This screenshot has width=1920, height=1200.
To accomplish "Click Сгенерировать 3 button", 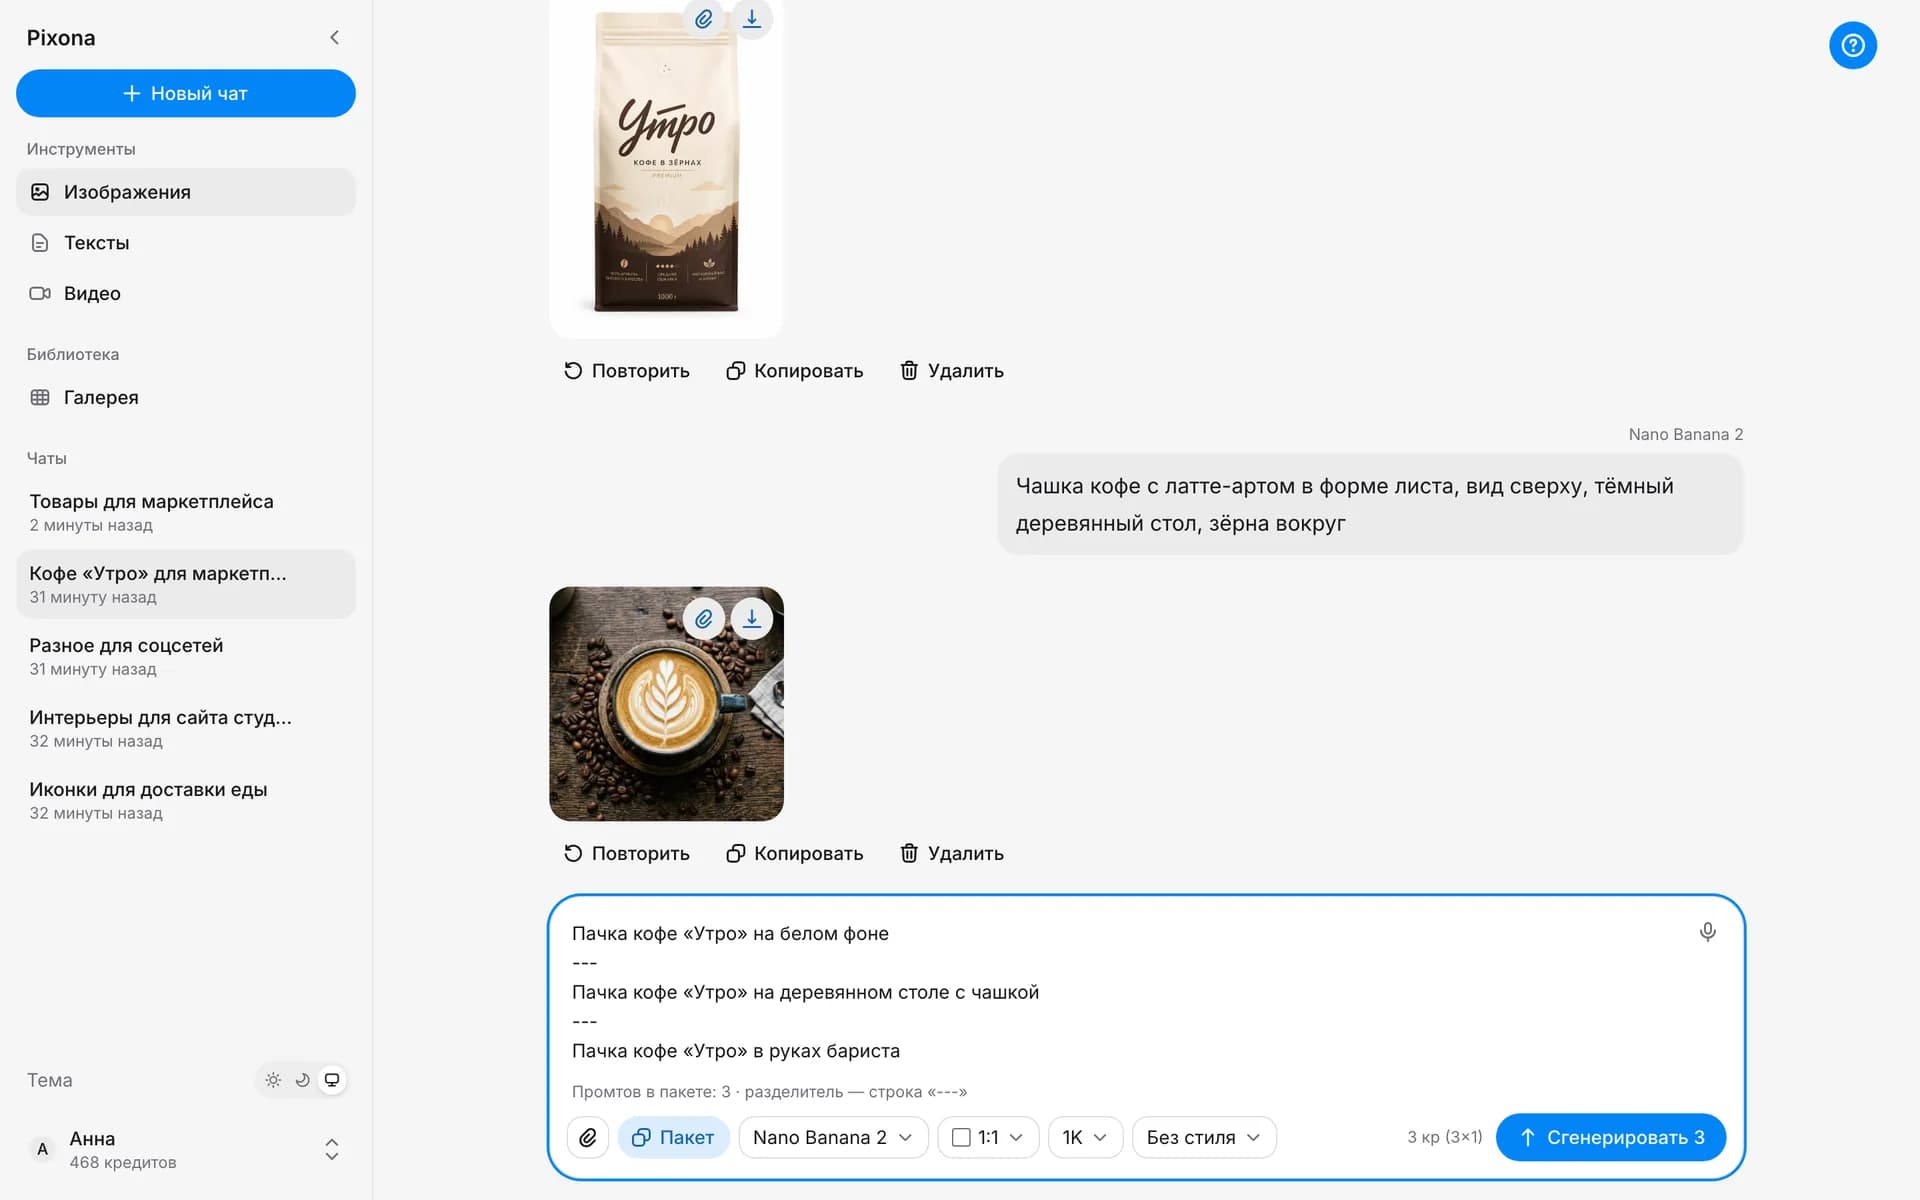I will coord(1610,1137).
